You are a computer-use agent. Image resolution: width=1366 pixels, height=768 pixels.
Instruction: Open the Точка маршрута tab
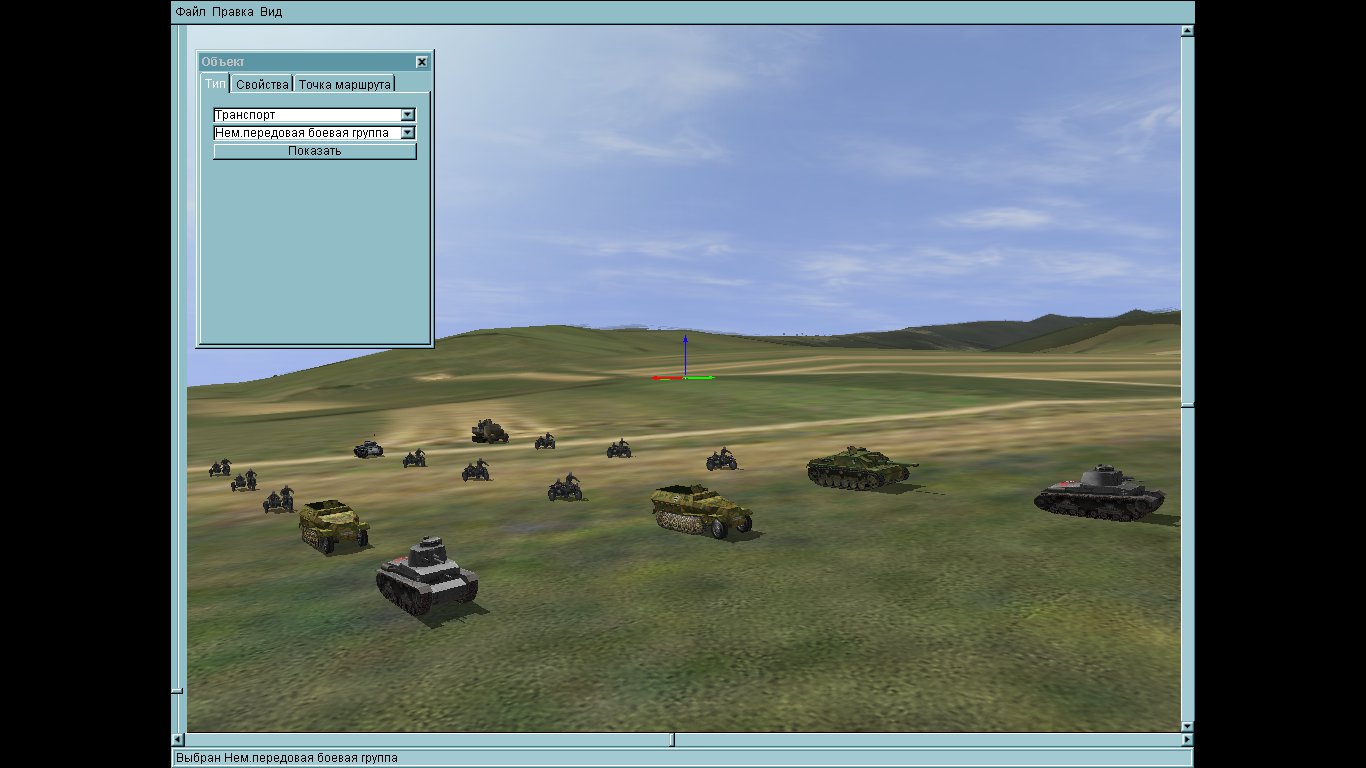345,84
